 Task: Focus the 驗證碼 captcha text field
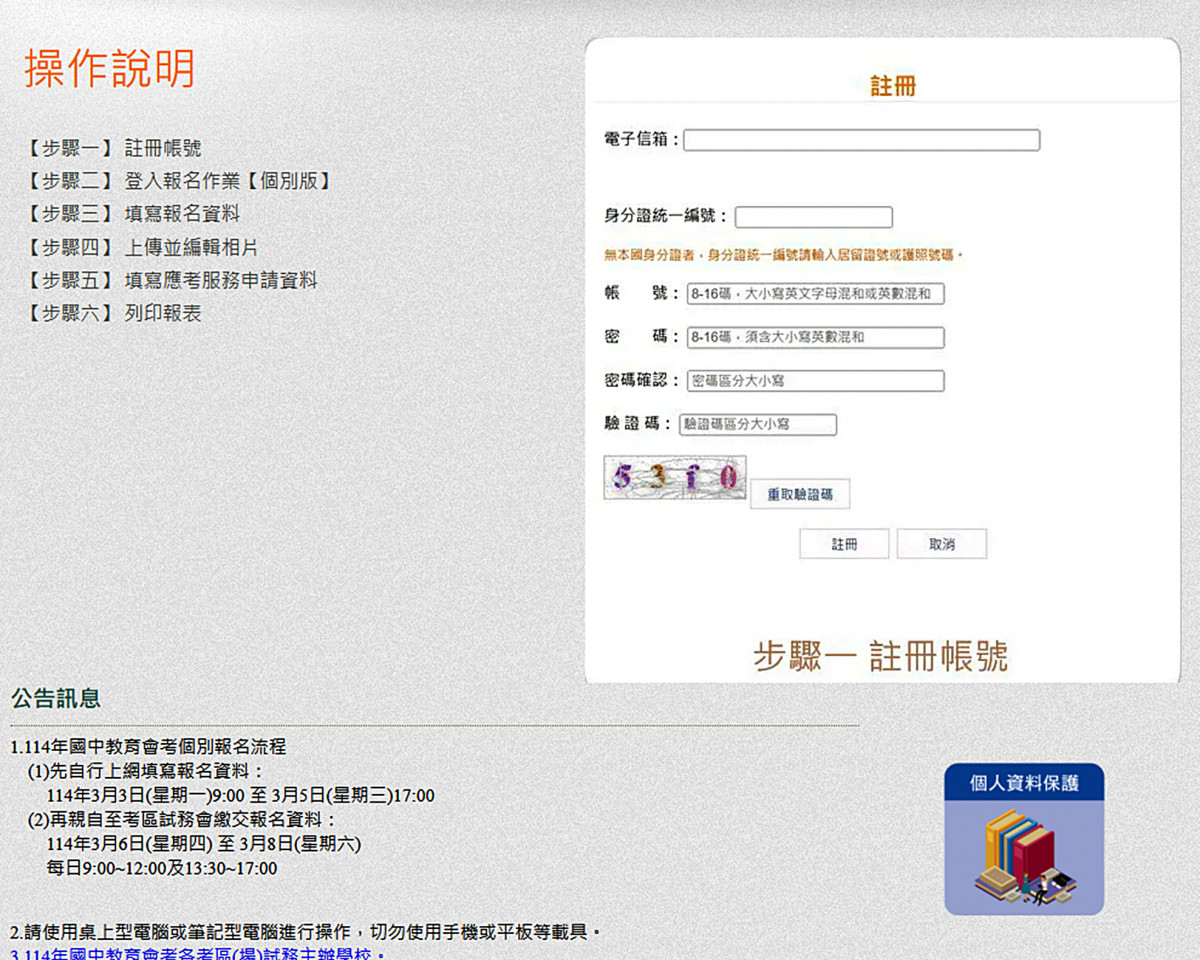click(757, 425)
